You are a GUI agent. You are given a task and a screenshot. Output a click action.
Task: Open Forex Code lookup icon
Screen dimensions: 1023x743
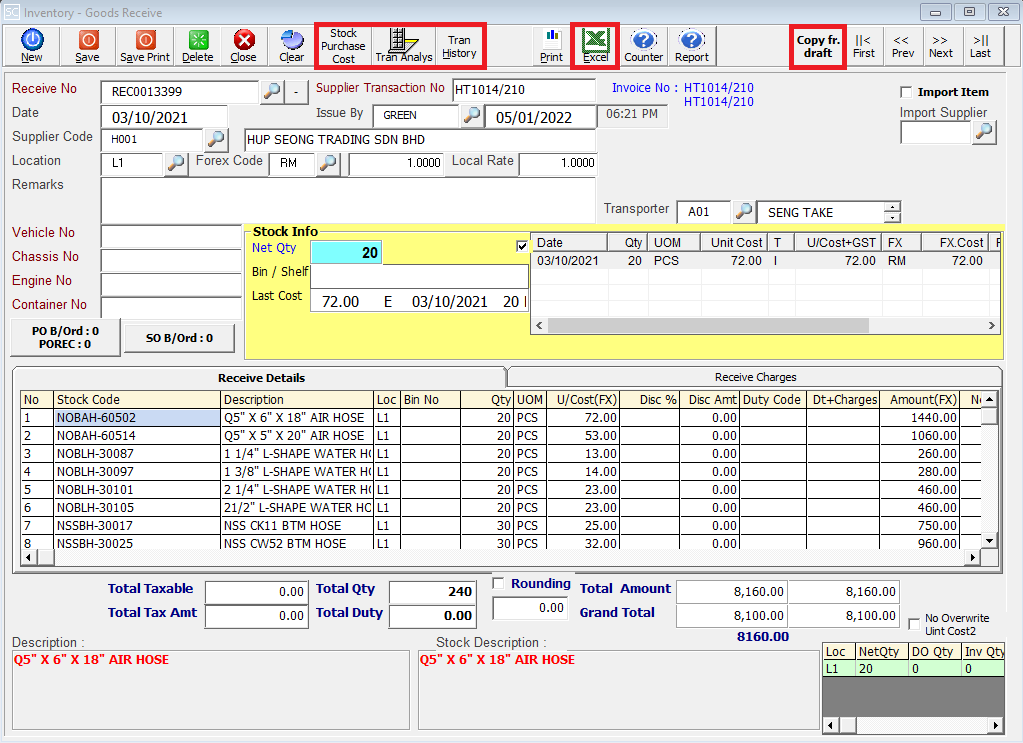(328, 163)
